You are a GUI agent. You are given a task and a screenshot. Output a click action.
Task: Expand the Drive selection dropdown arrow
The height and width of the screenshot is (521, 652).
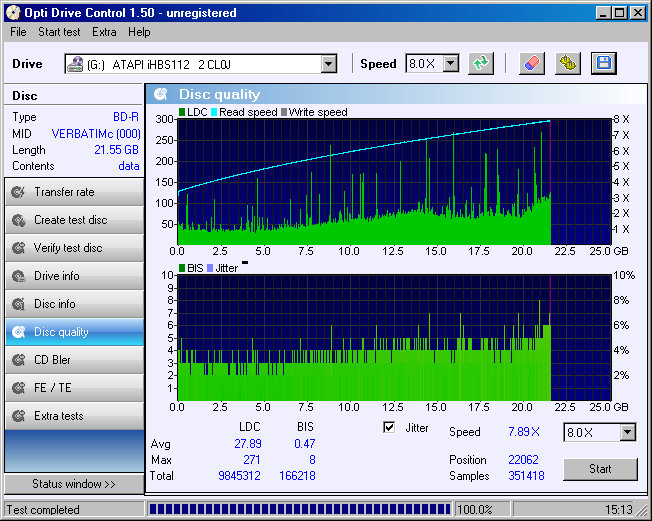328,64
